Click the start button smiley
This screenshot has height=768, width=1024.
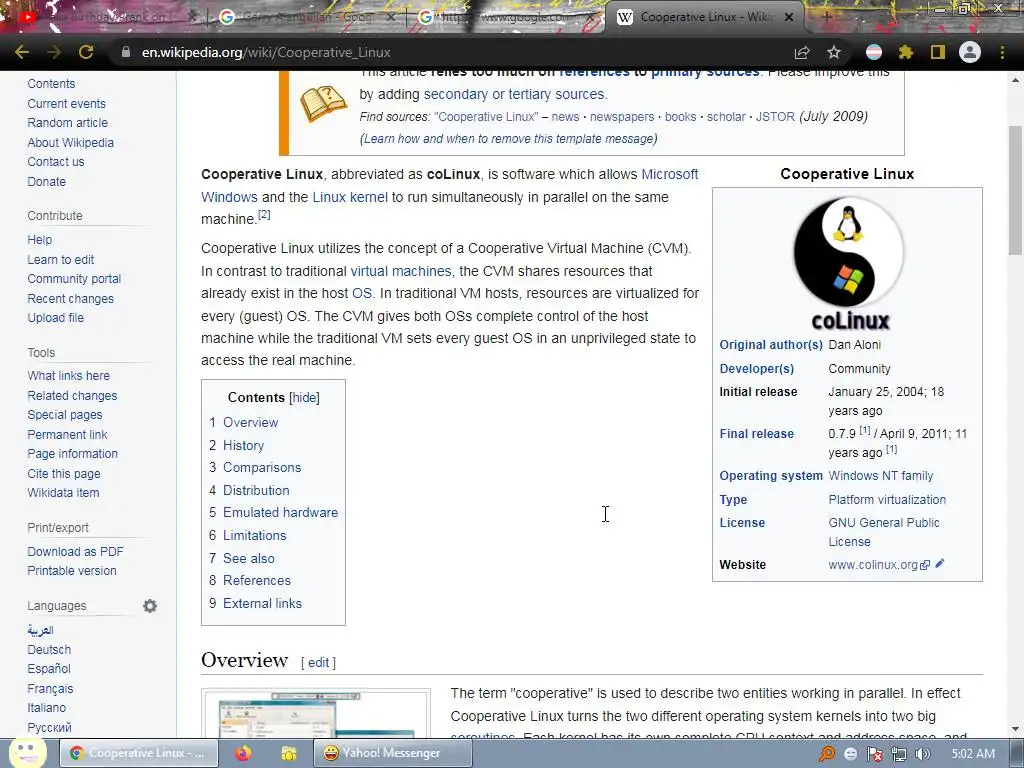(x=26, y=753)
